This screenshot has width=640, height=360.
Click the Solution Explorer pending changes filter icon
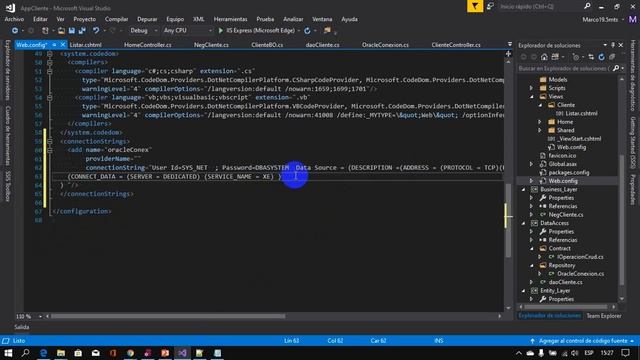(576, 57)
